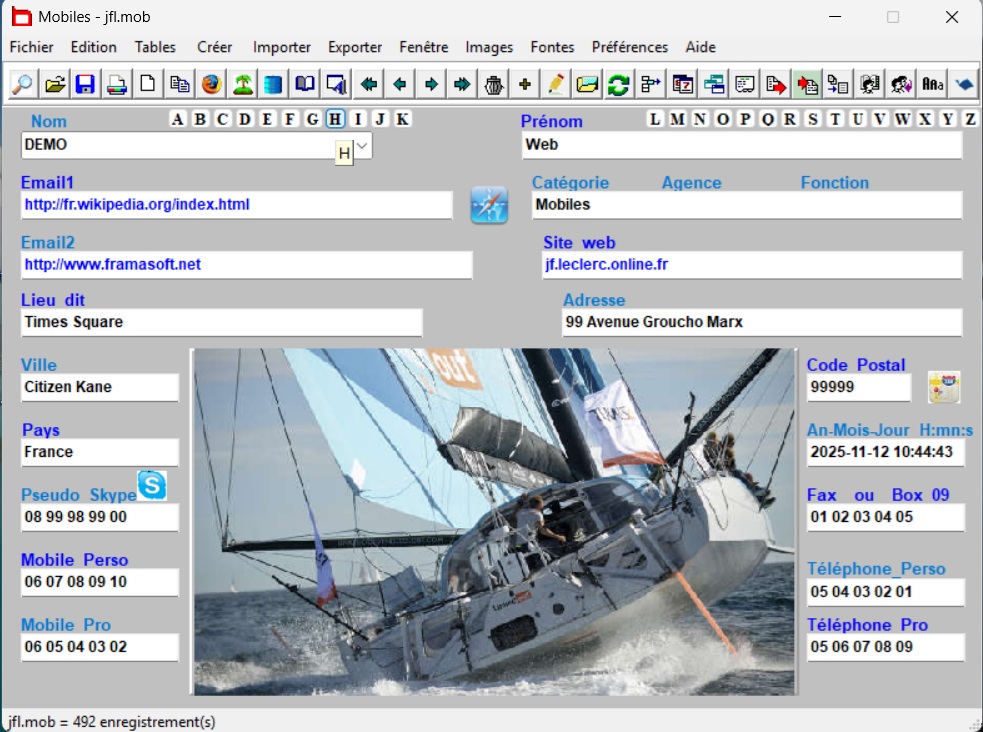Click the yellow pencil edit icon
The width and height of the screenshot is (983, 732).
tap(556, 84)
